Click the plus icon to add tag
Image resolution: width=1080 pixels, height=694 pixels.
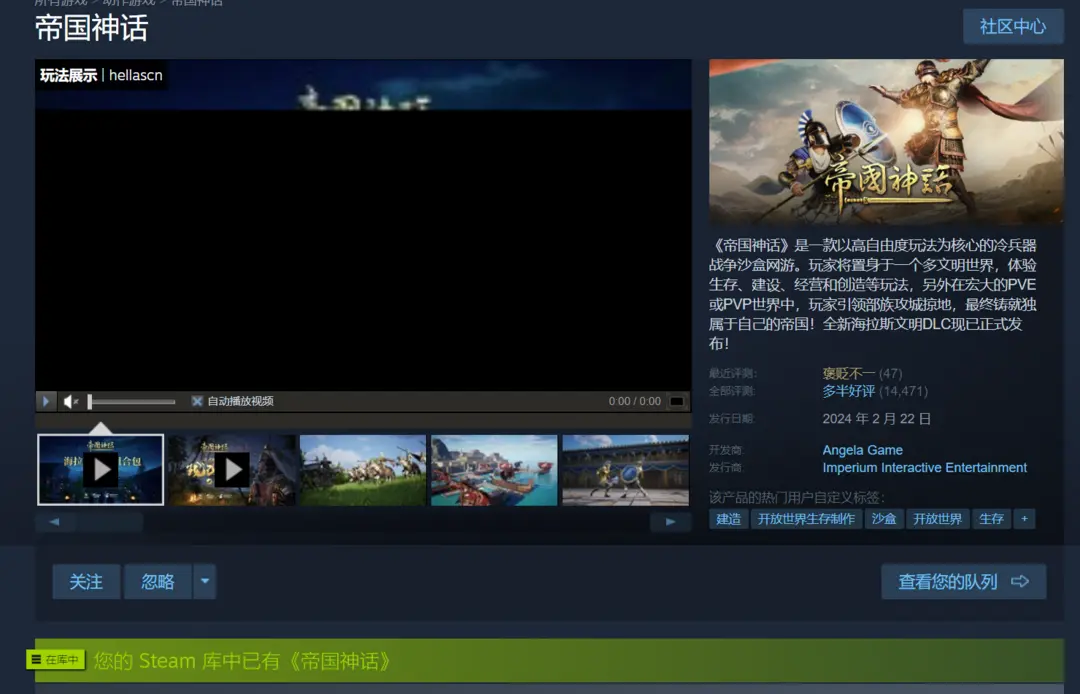[x=1023, y=519]
